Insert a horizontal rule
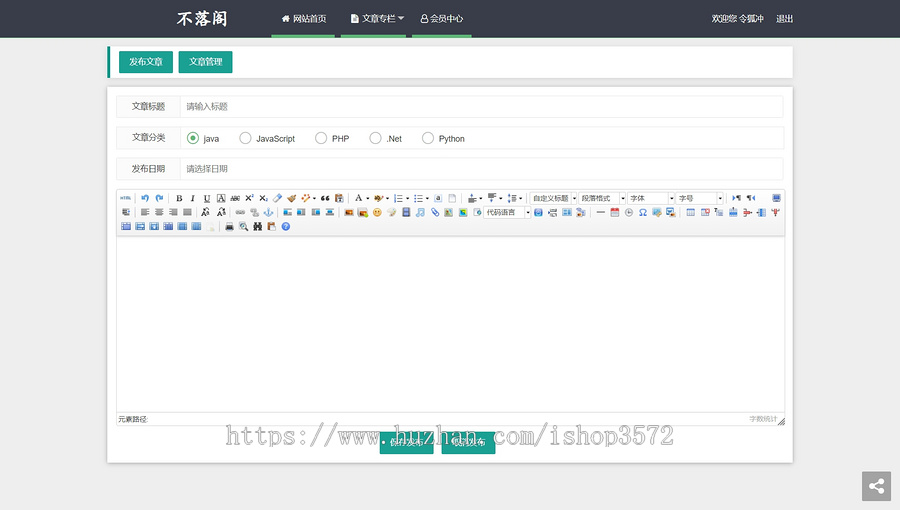Viewport: 900px width, 510px height. coord(600,212)
